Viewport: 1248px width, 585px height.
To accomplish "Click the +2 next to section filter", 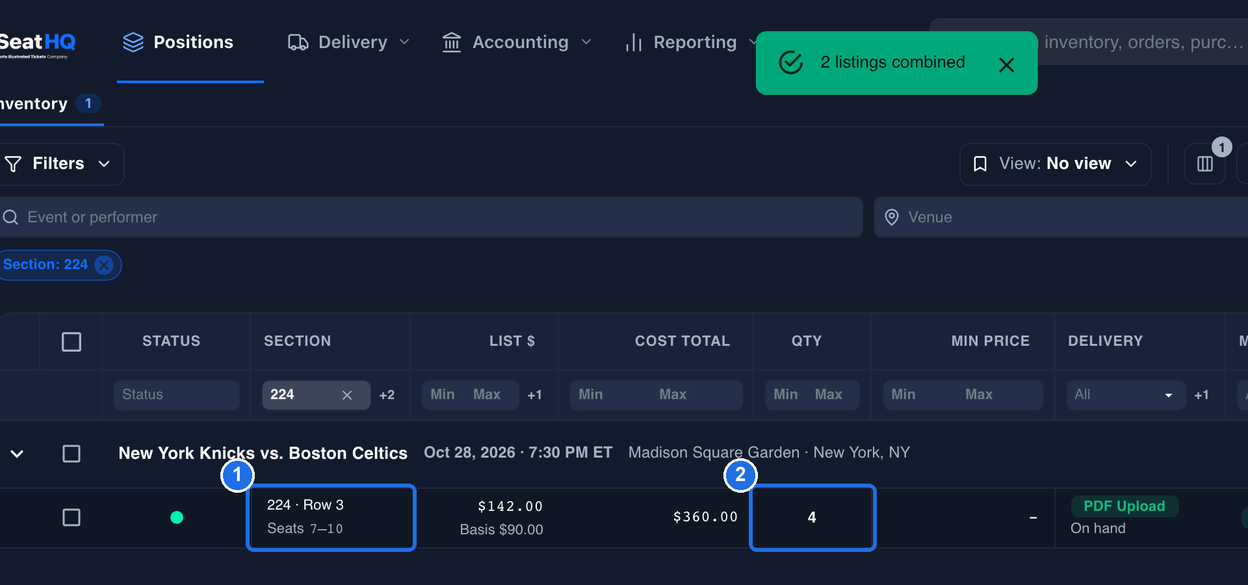I will pyautogui.click(x=387, y=395).
